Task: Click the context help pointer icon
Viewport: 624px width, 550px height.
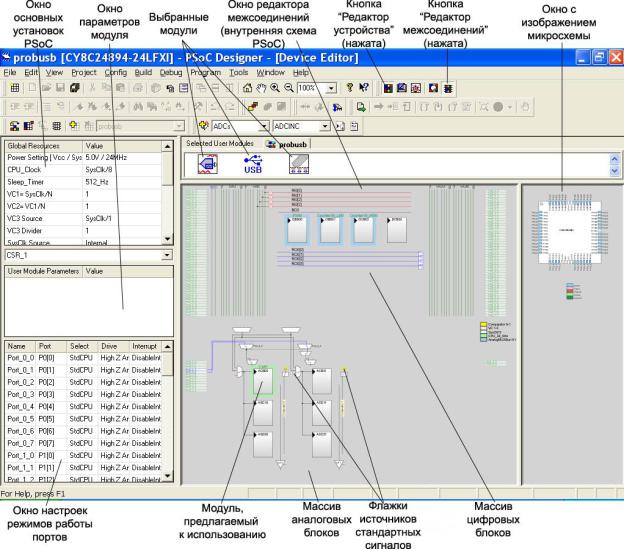Action: point(364,88)
